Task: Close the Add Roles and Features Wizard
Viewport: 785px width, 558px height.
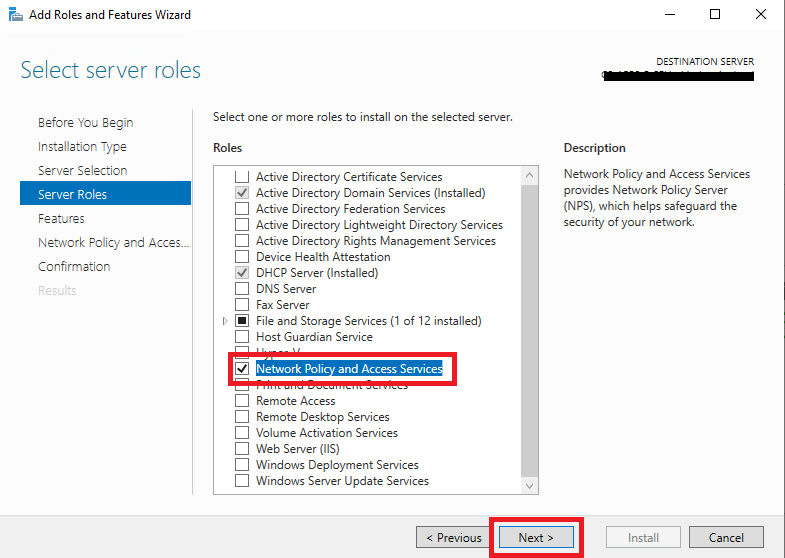Action: coord(760,15)
